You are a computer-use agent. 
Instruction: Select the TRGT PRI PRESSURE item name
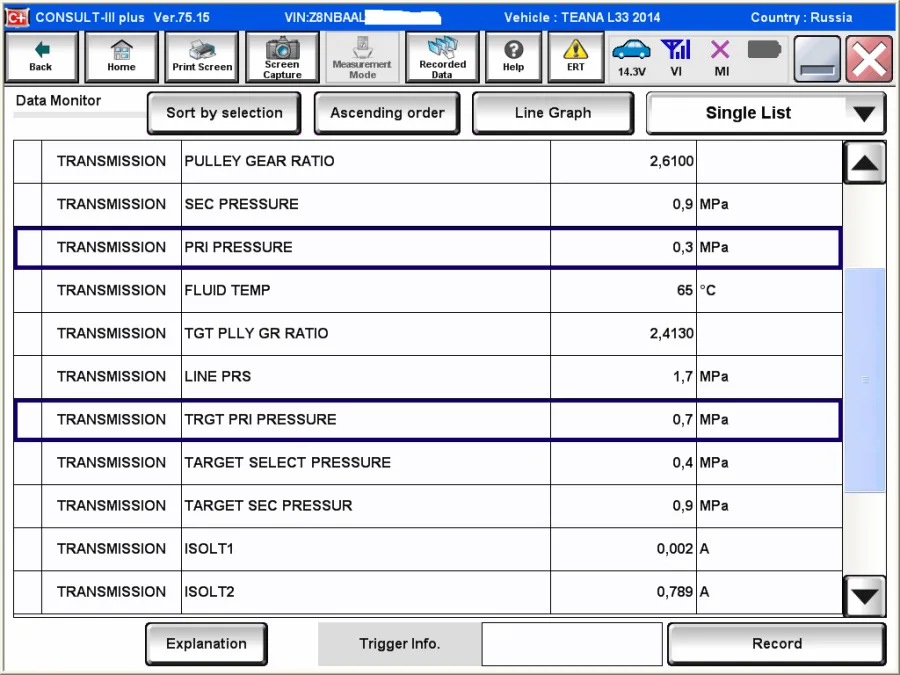pyautogui.click(x=261, y=420)
